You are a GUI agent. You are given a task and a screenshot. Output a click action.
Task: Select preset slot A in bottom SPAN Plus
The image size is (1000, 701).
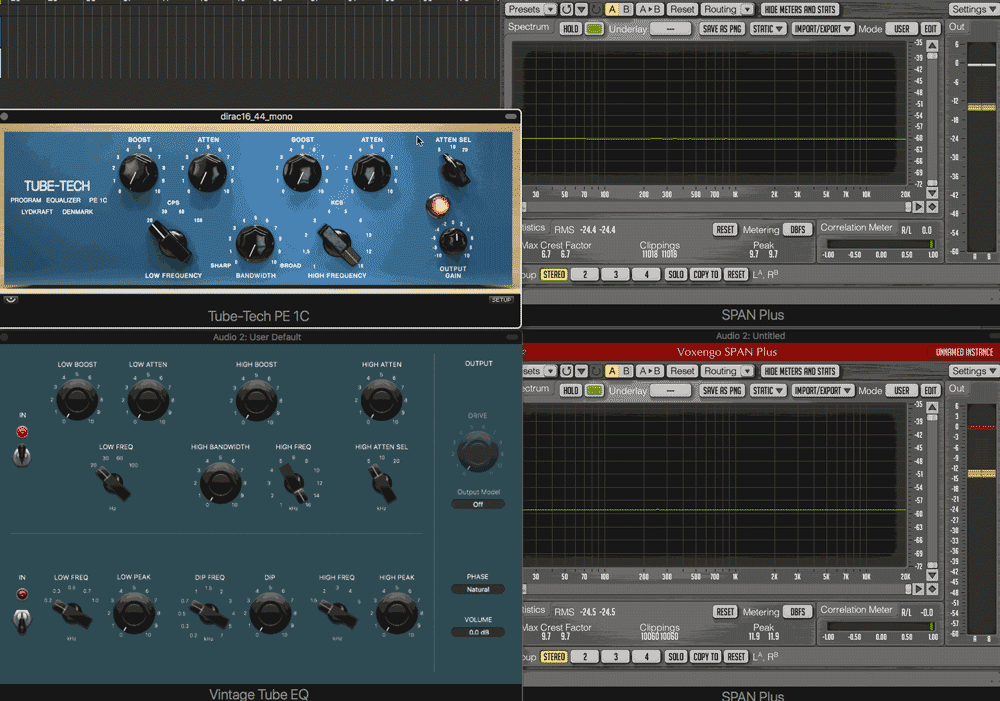[x=612, y=371]
